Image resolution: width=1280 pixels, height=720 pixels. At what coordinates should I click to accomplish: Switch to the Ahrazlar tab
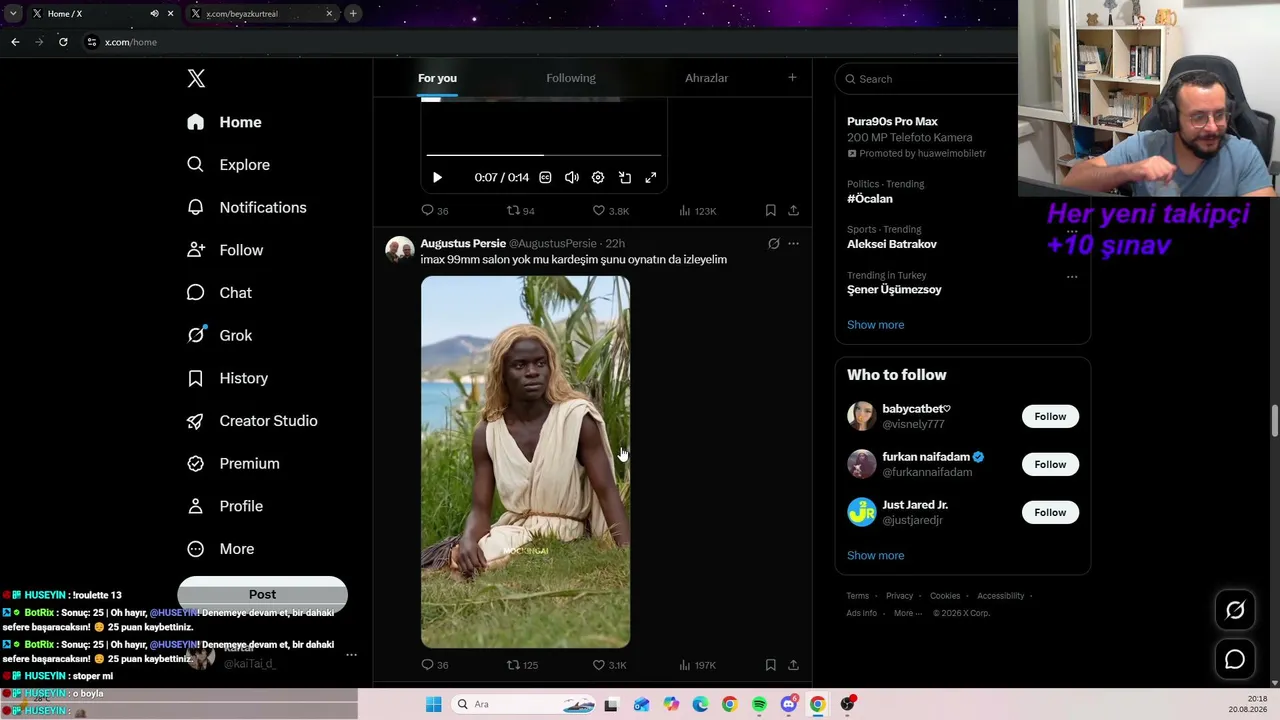(706, 78)
